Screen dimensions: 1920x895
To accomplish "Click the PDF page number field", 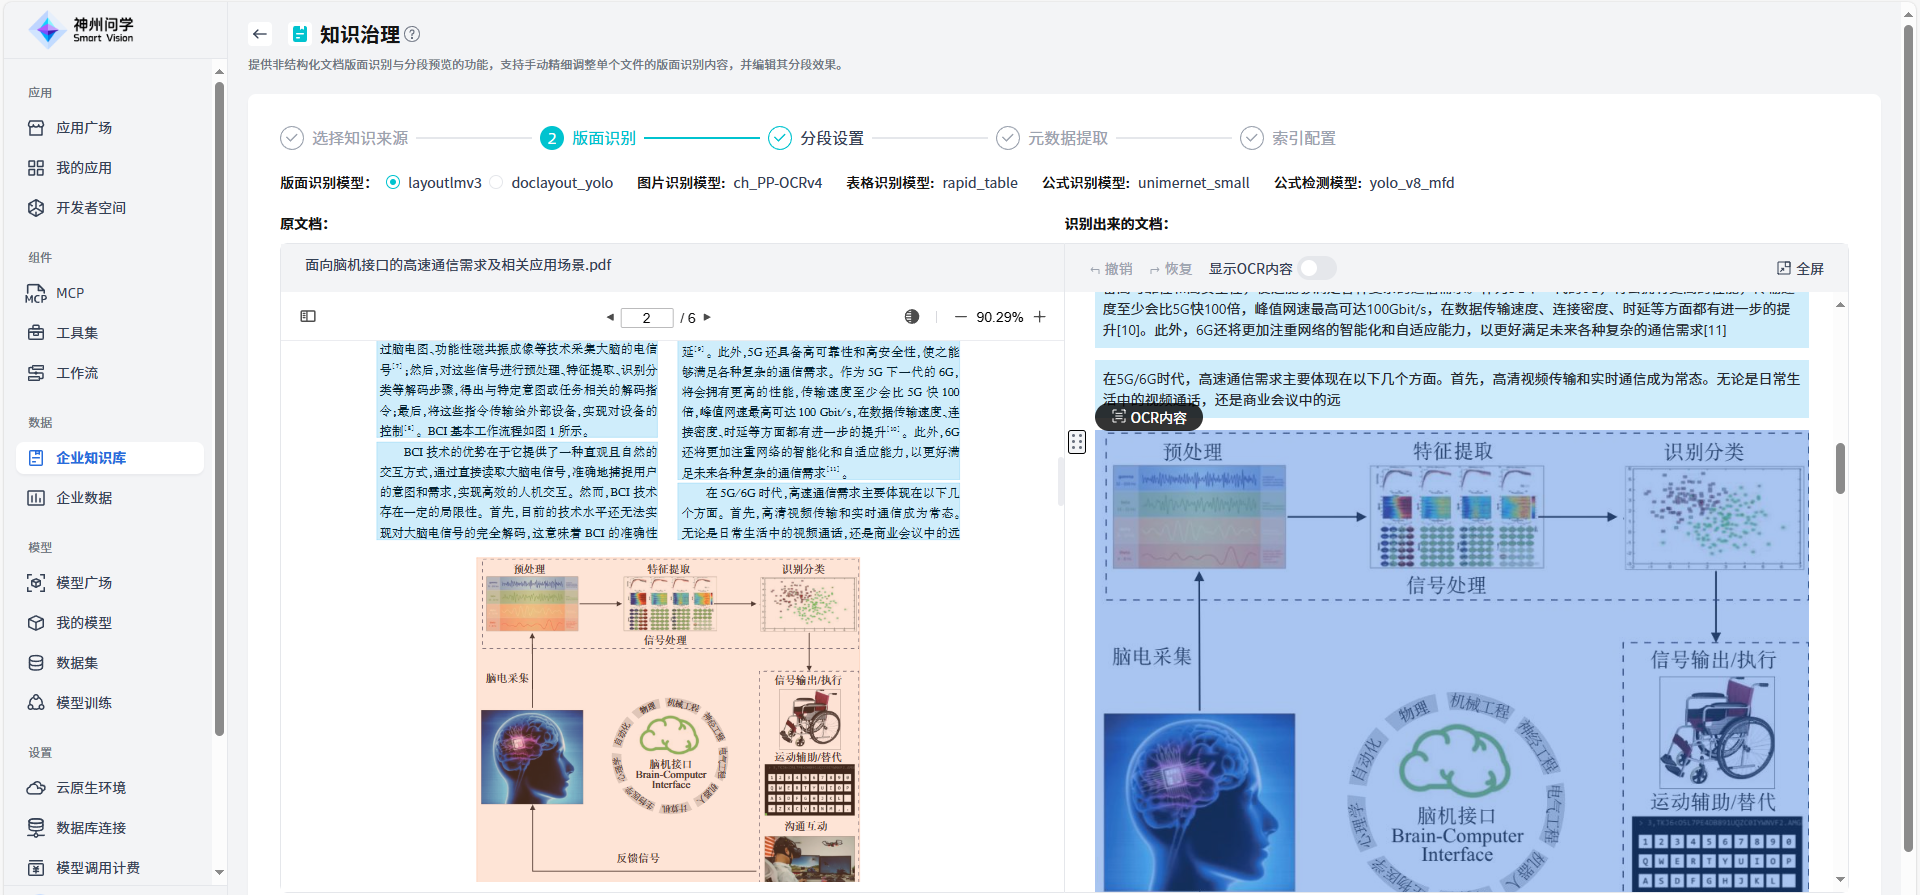I will pyautogui.click(x=646, y=318).
